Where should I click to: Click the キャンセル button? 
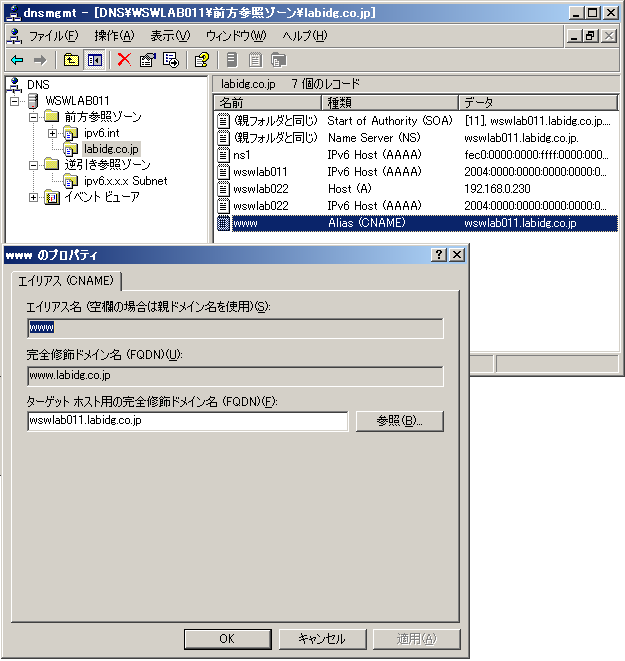pos(321,639)
